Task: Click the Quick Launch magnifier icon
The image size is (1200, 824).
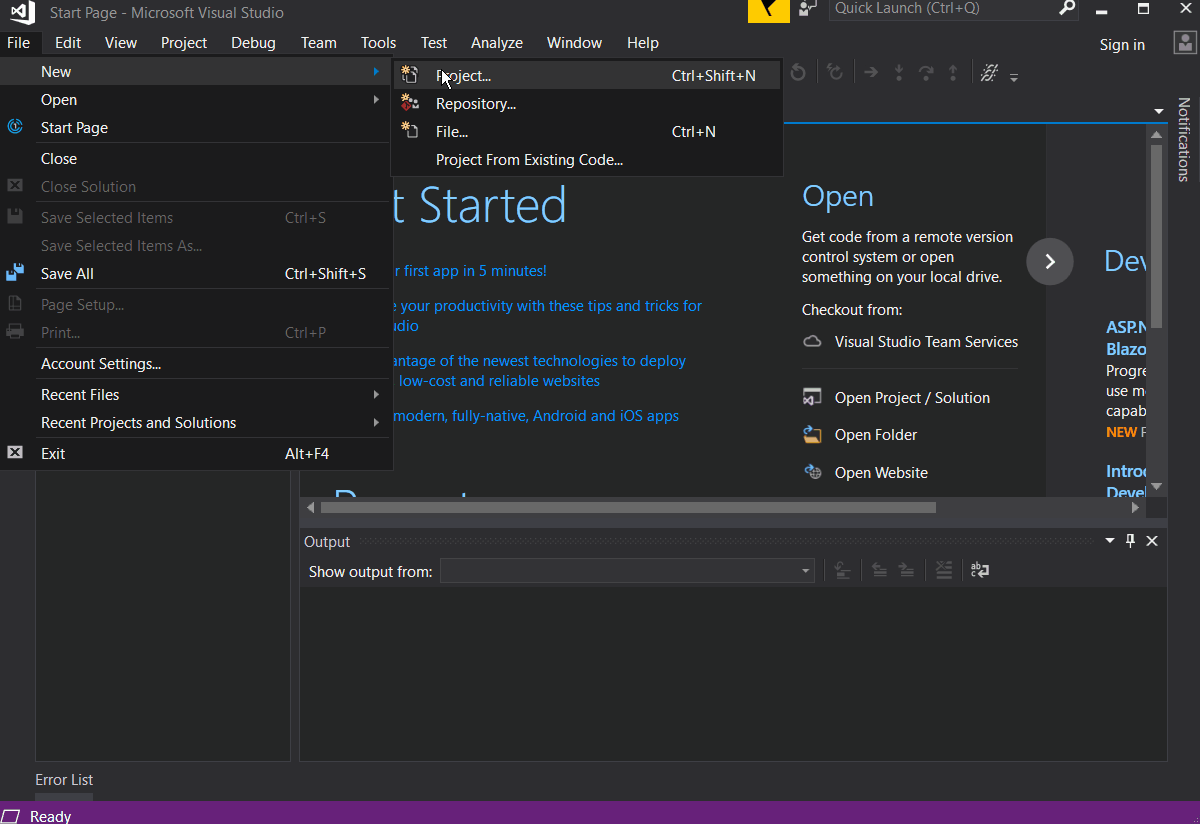Action: click(x=1067, y=9)
